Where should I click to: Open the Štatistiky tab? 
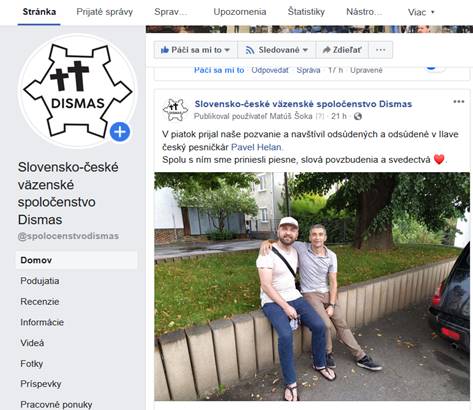tap(306, 12)
